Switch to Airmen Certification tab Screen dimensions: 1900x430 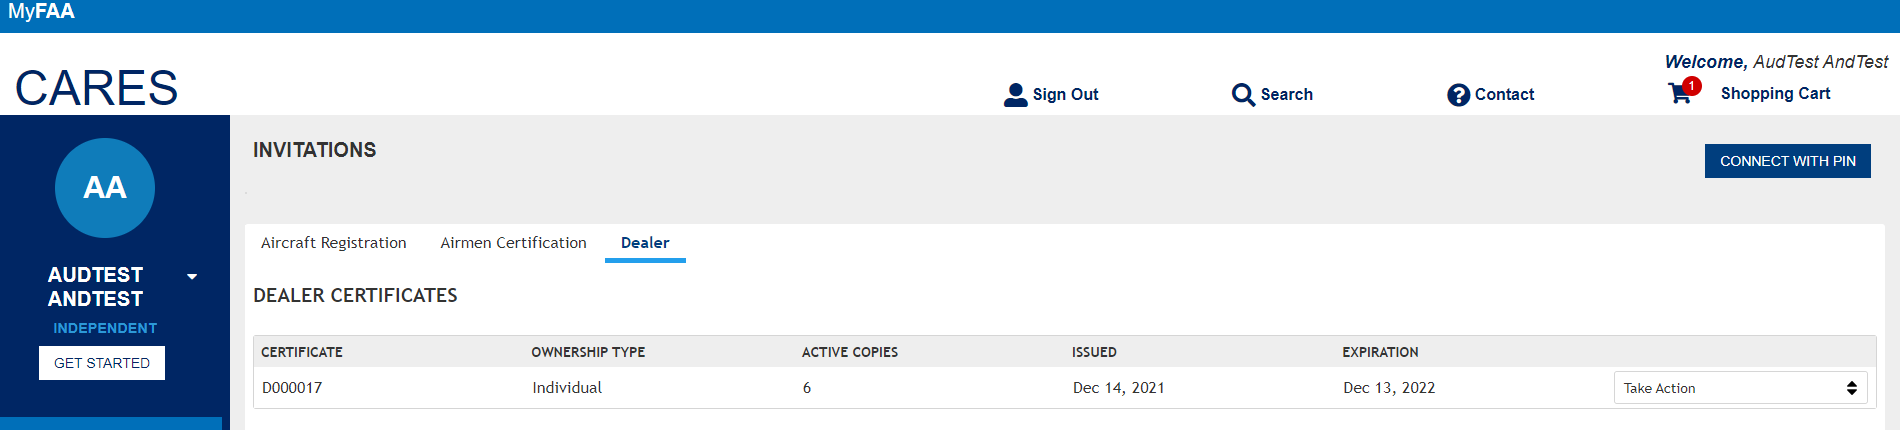click(x=513, y=243)
